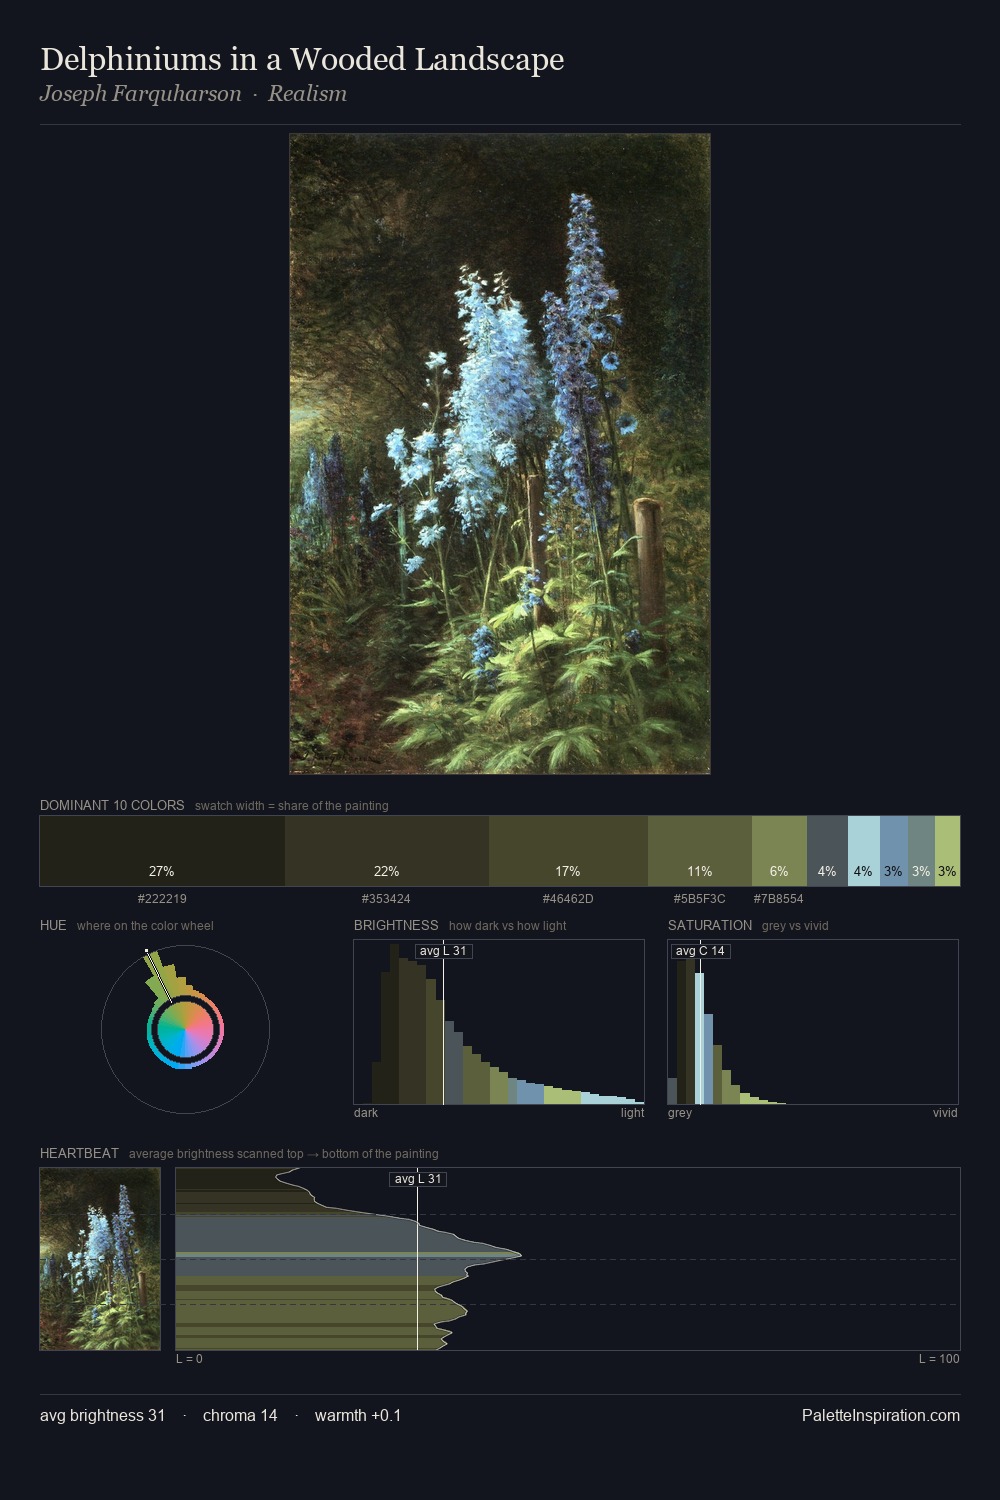The width and height of the screenshot is (1000, 1500).
Task: Select the 6% green swatch #7B8554
Action: (779, 851)
